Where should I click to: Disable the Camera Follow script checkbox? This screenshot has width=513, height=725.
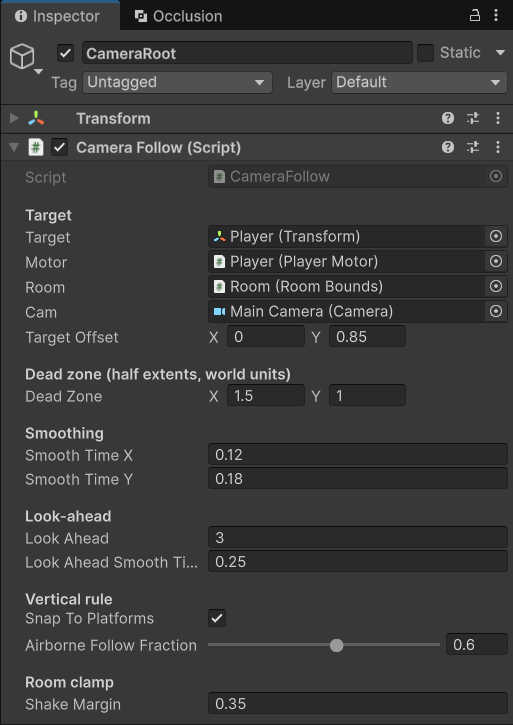[59, 147]
